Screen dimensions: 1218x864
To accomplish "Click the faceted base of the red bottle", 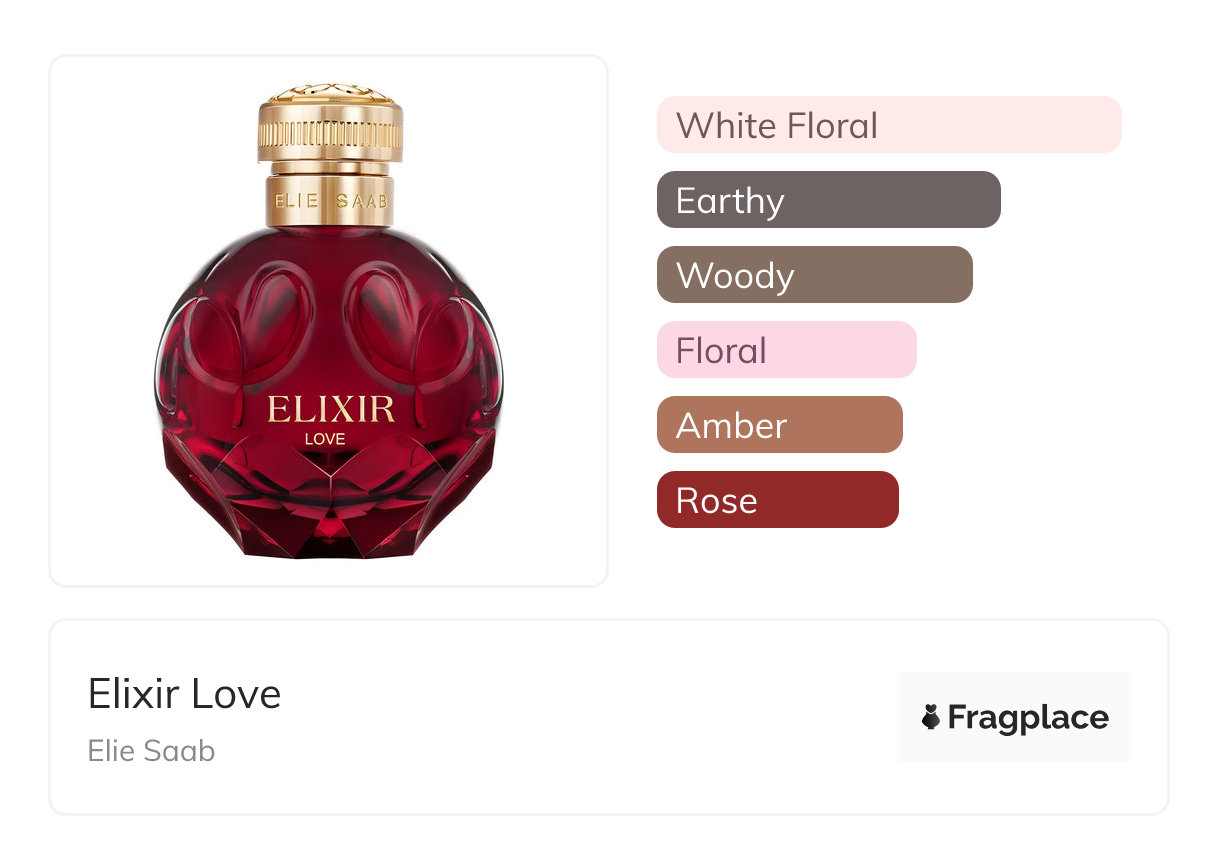I will coord(329,505).
